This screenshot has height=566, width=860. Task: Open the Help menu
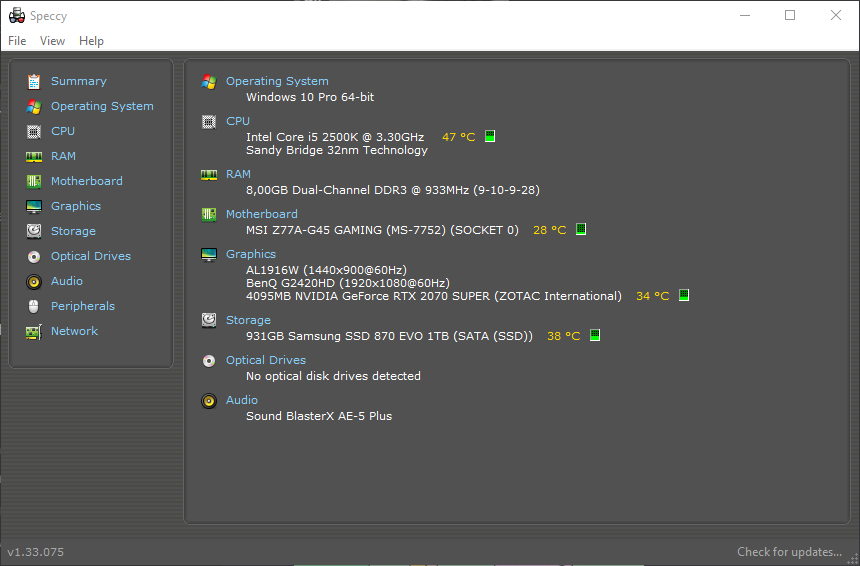coord(91,41)
